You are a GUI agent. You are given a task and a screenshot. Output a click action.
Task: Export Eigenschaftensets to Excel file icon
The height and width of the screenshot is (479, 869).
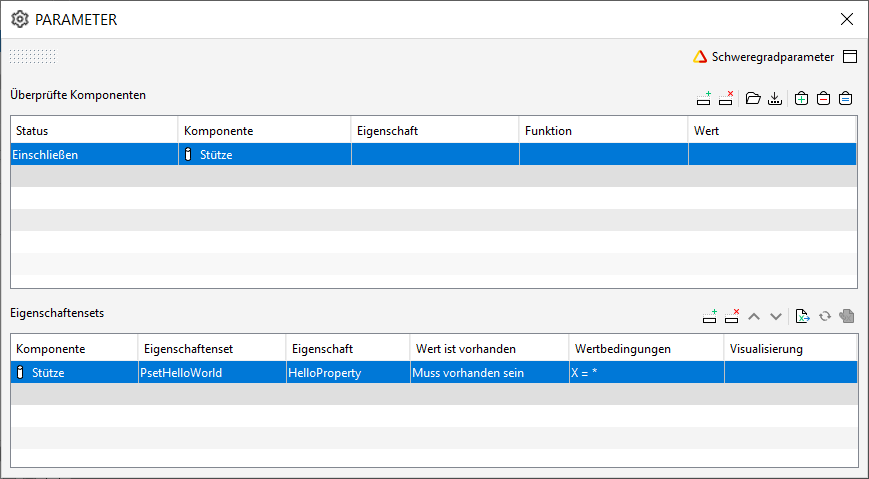[802, 317]
